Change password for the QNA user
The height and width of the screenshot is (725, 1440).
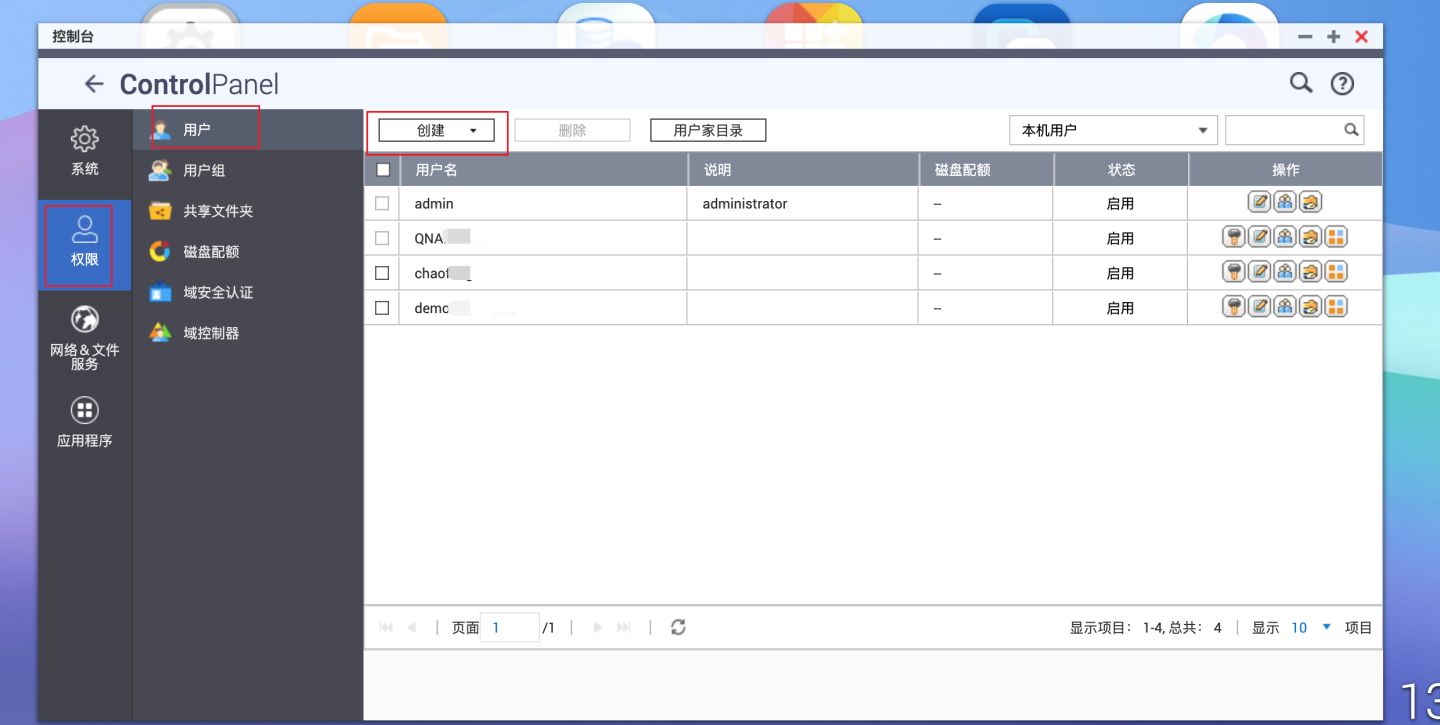1234,238
